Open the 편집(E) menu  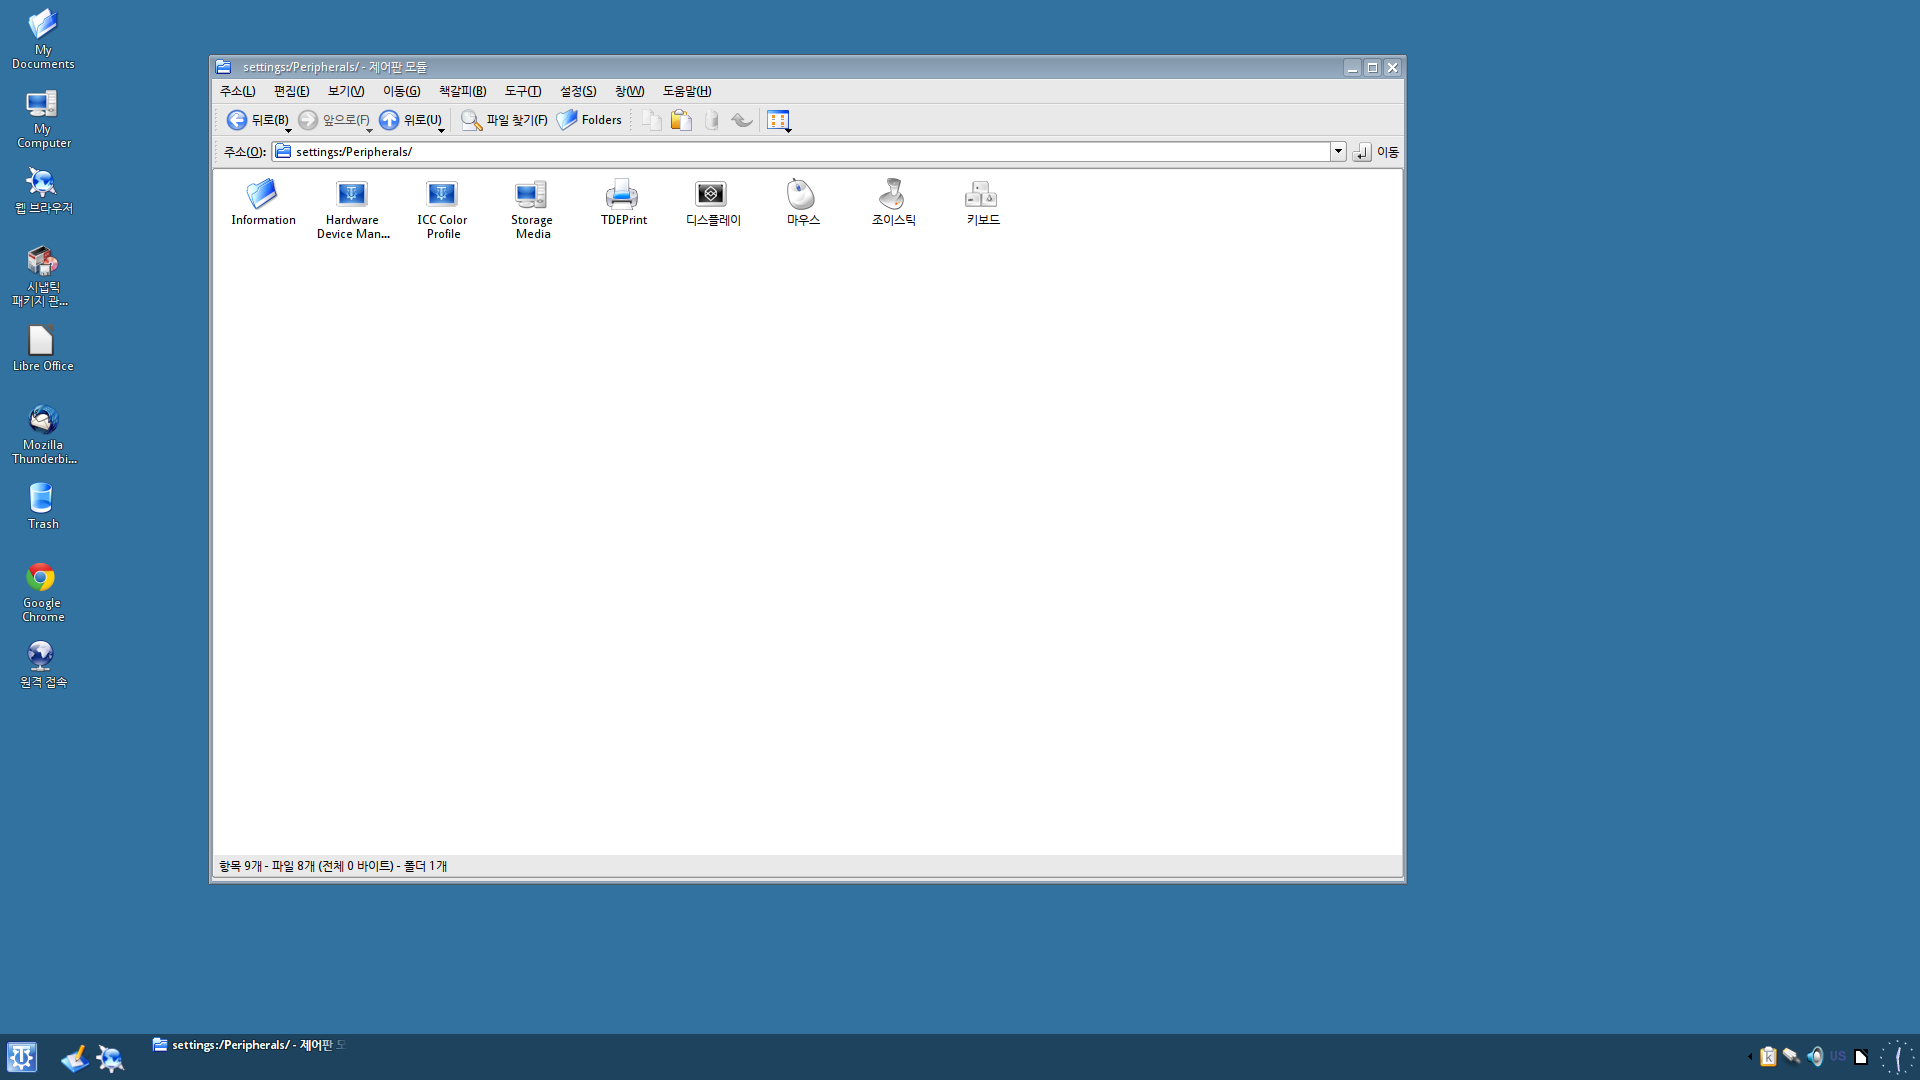(x=291, y=91)
